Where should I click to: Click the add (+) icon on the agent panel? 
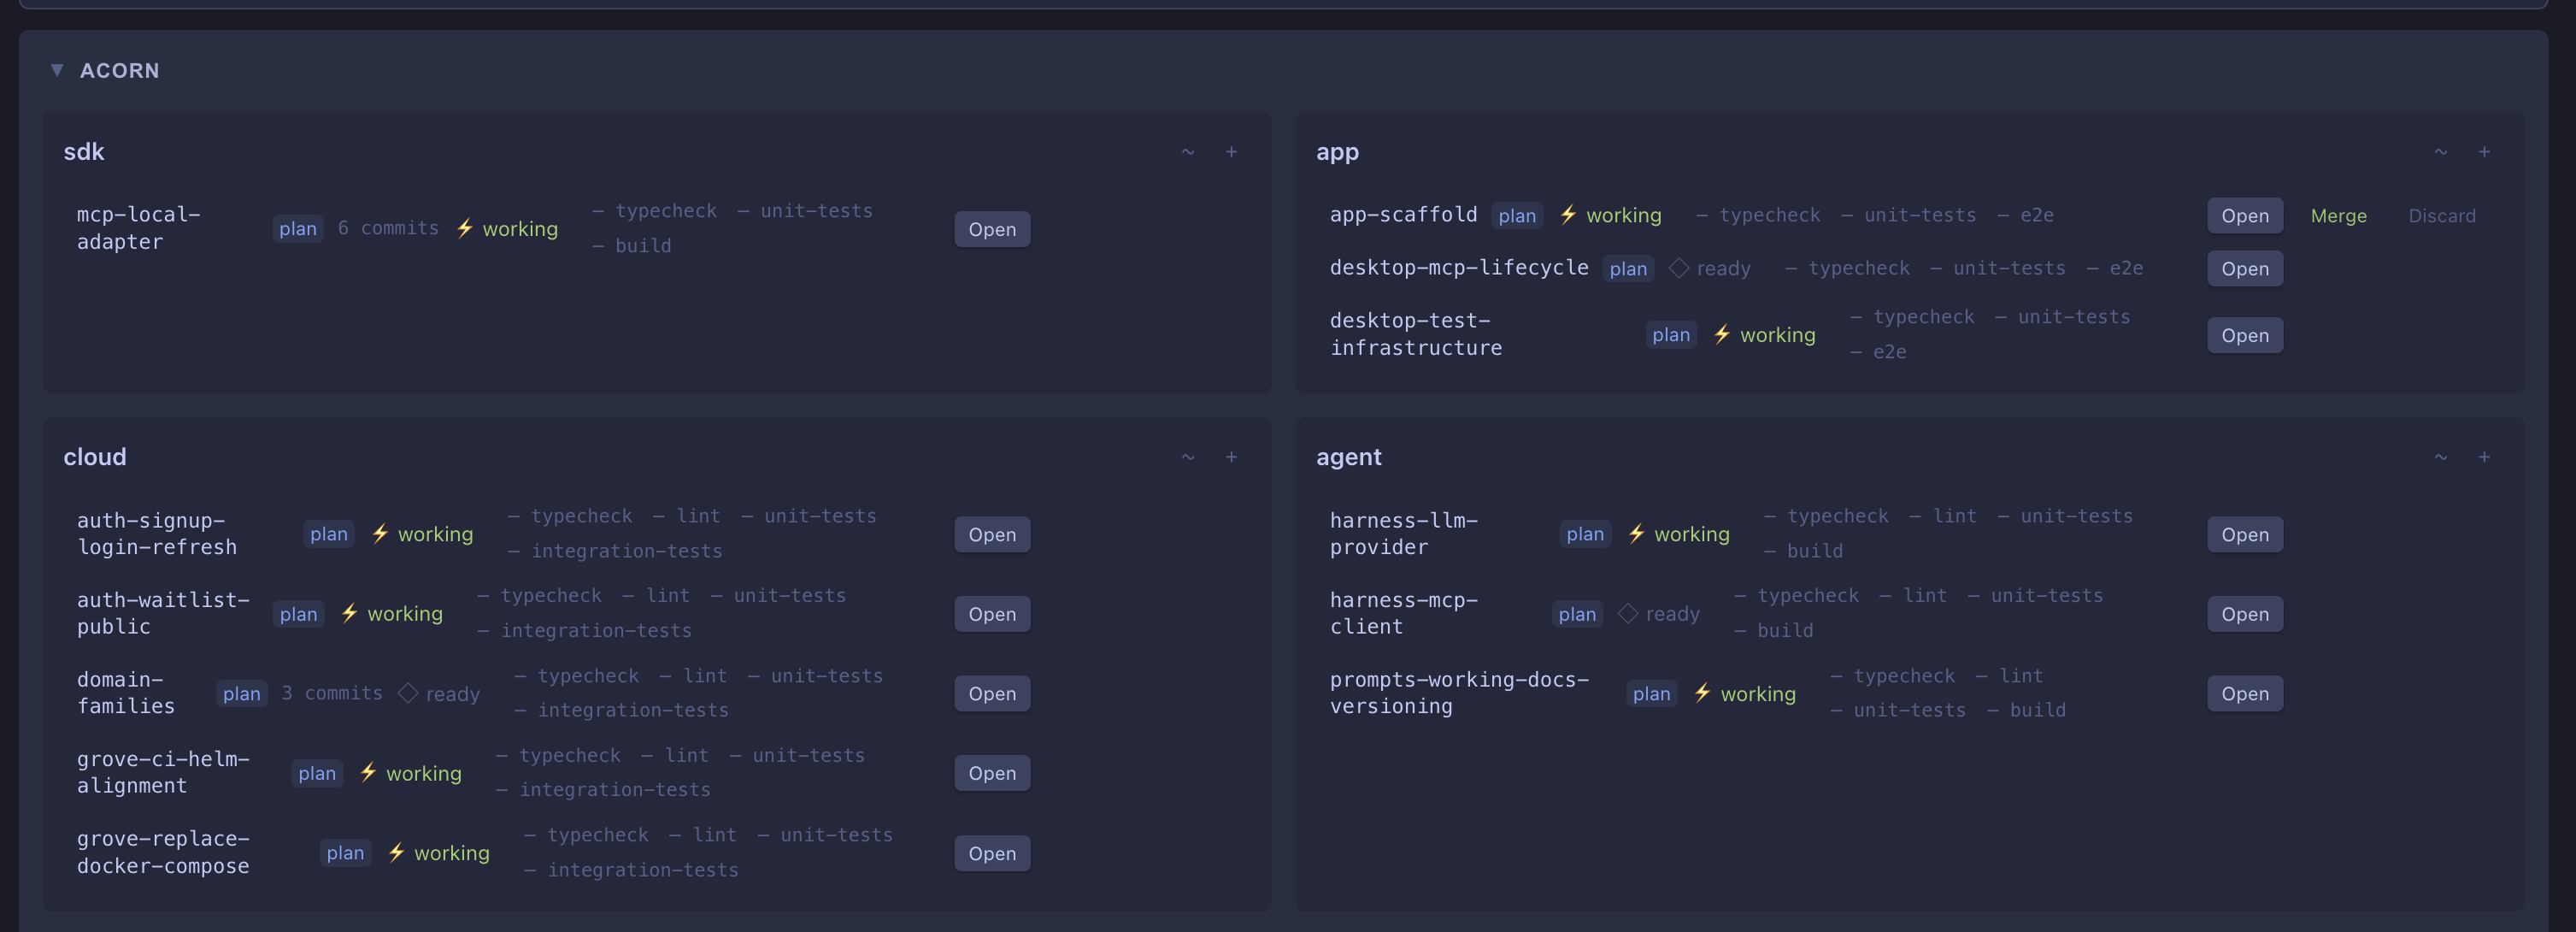coord(2484,457)
